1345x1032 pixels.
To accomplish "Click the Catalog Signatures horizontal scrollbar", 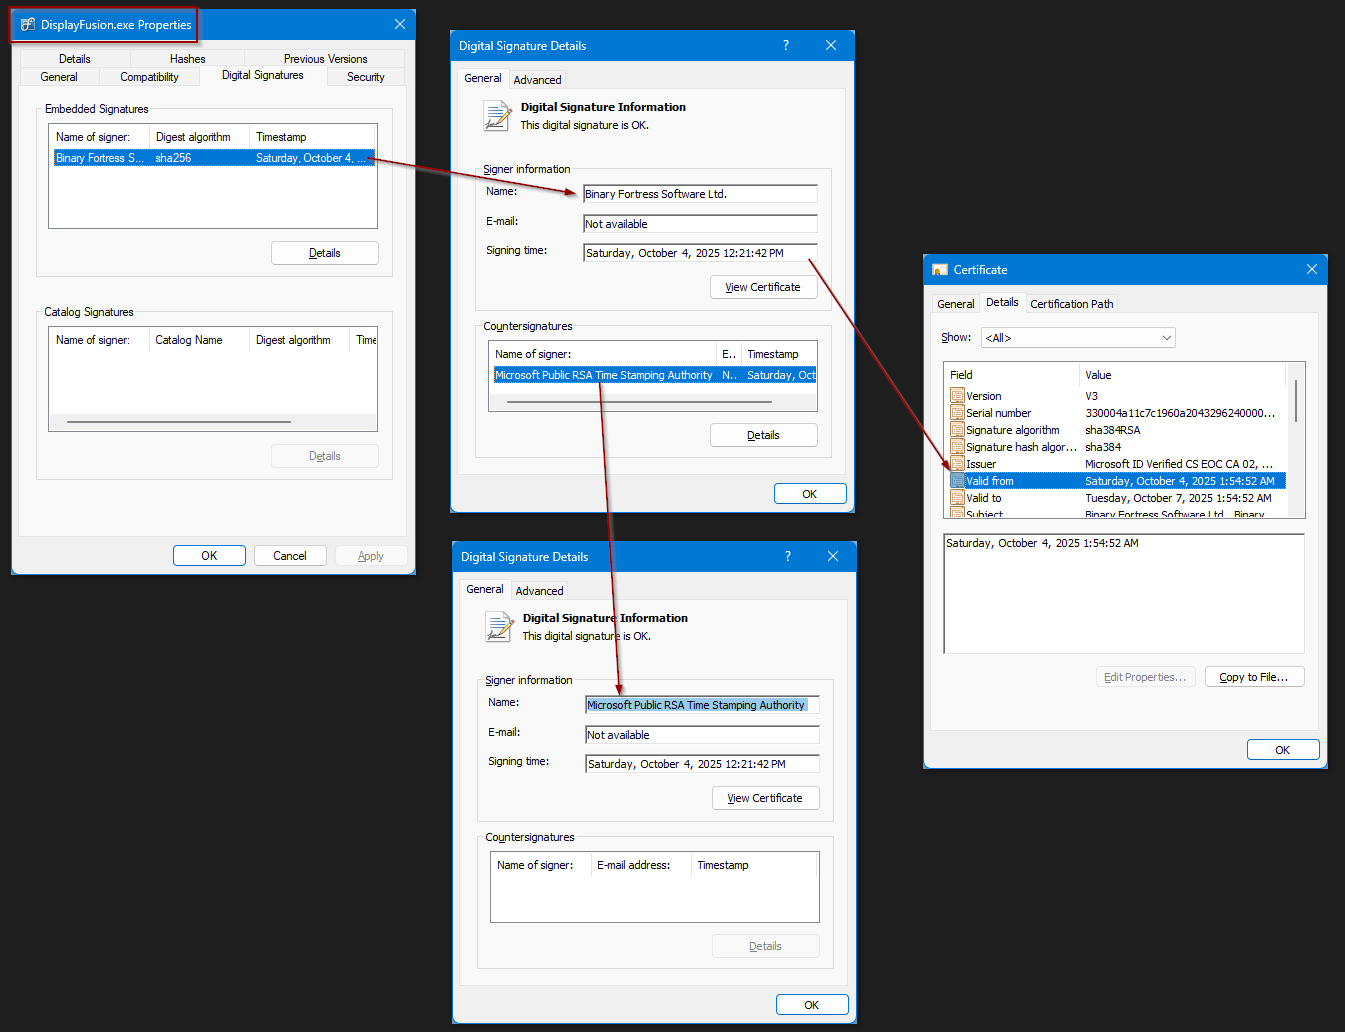I will (179, 422).
